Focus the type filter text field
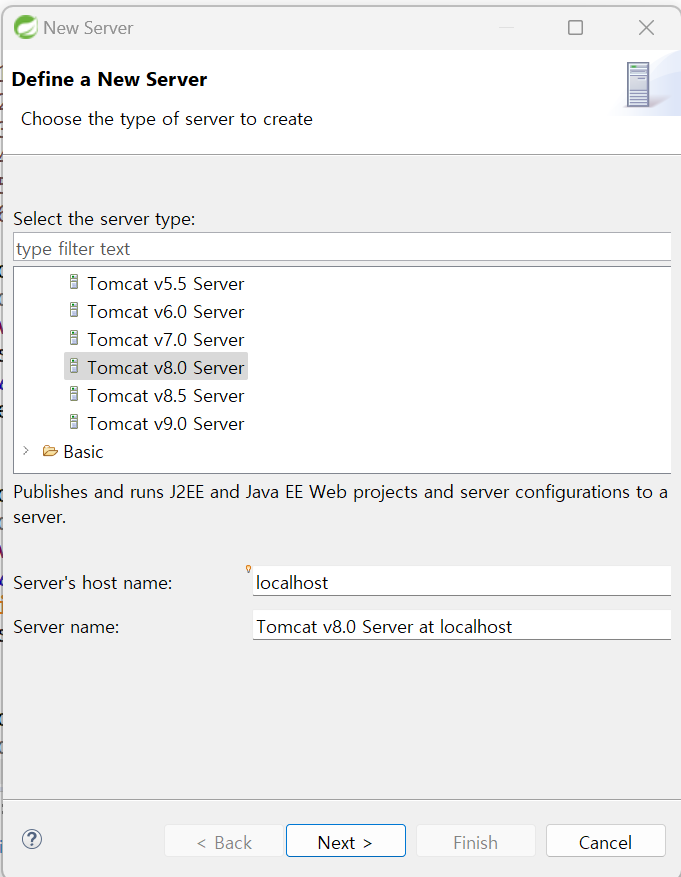This screenshot has height=877, width=681. (342, 248)
